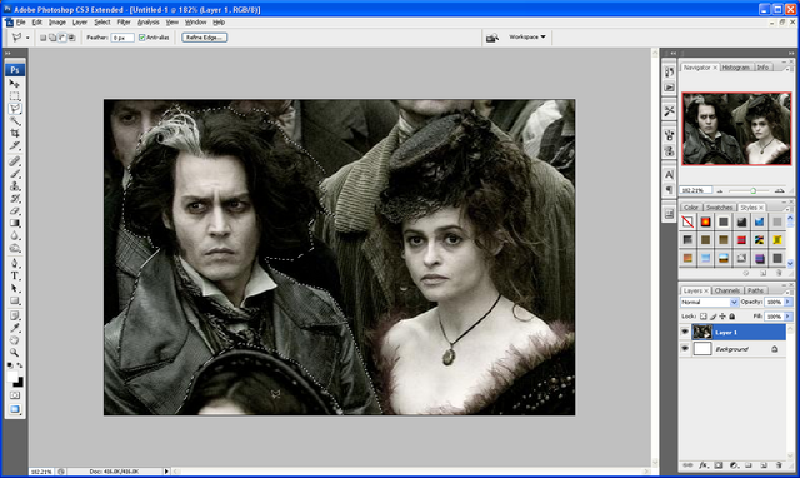800x478 pixels.
Task: Click the Navigator preview thumbnail
Action: click(736, 129)
